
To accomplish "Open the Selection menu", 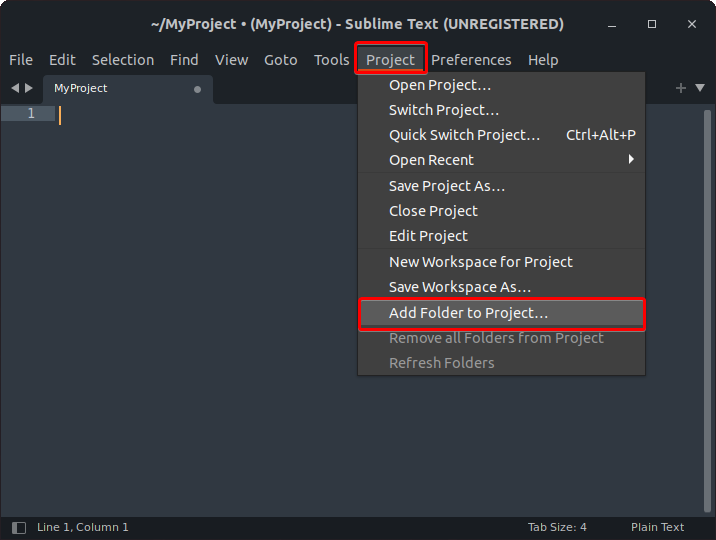I will point(123,60).
